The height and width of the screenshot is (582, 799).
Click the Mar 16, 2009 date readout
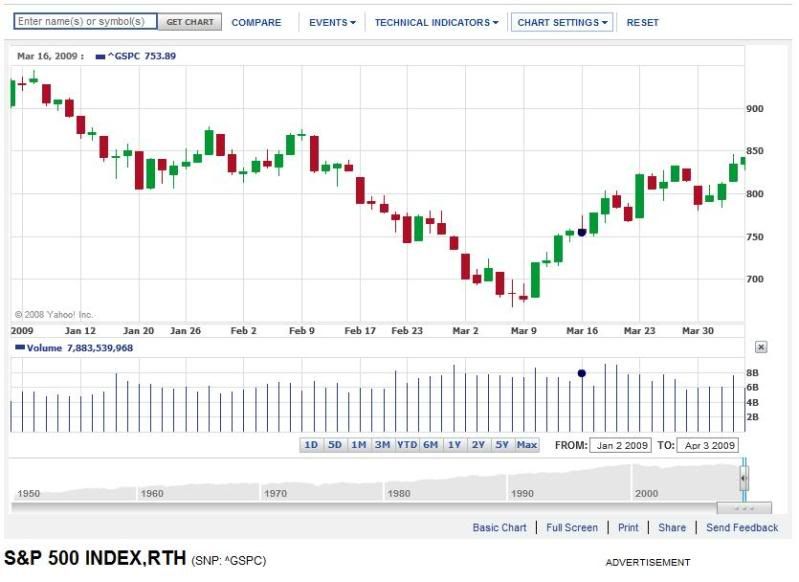click(x=50, y=56)
